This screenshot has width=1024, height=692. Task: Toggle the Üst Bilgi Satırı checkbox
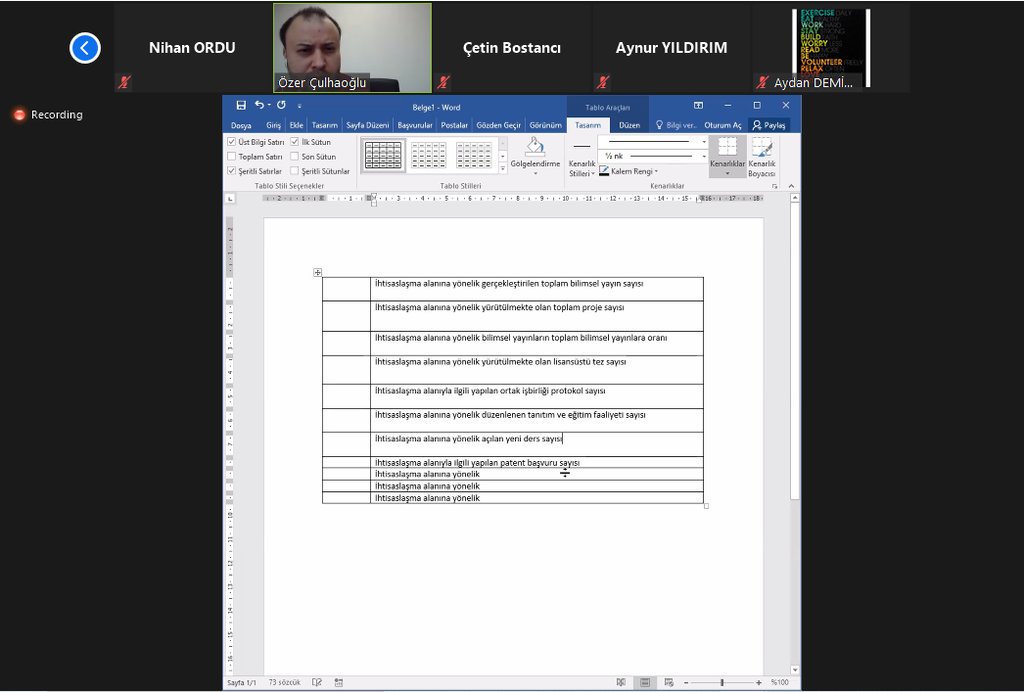[232, 142]
